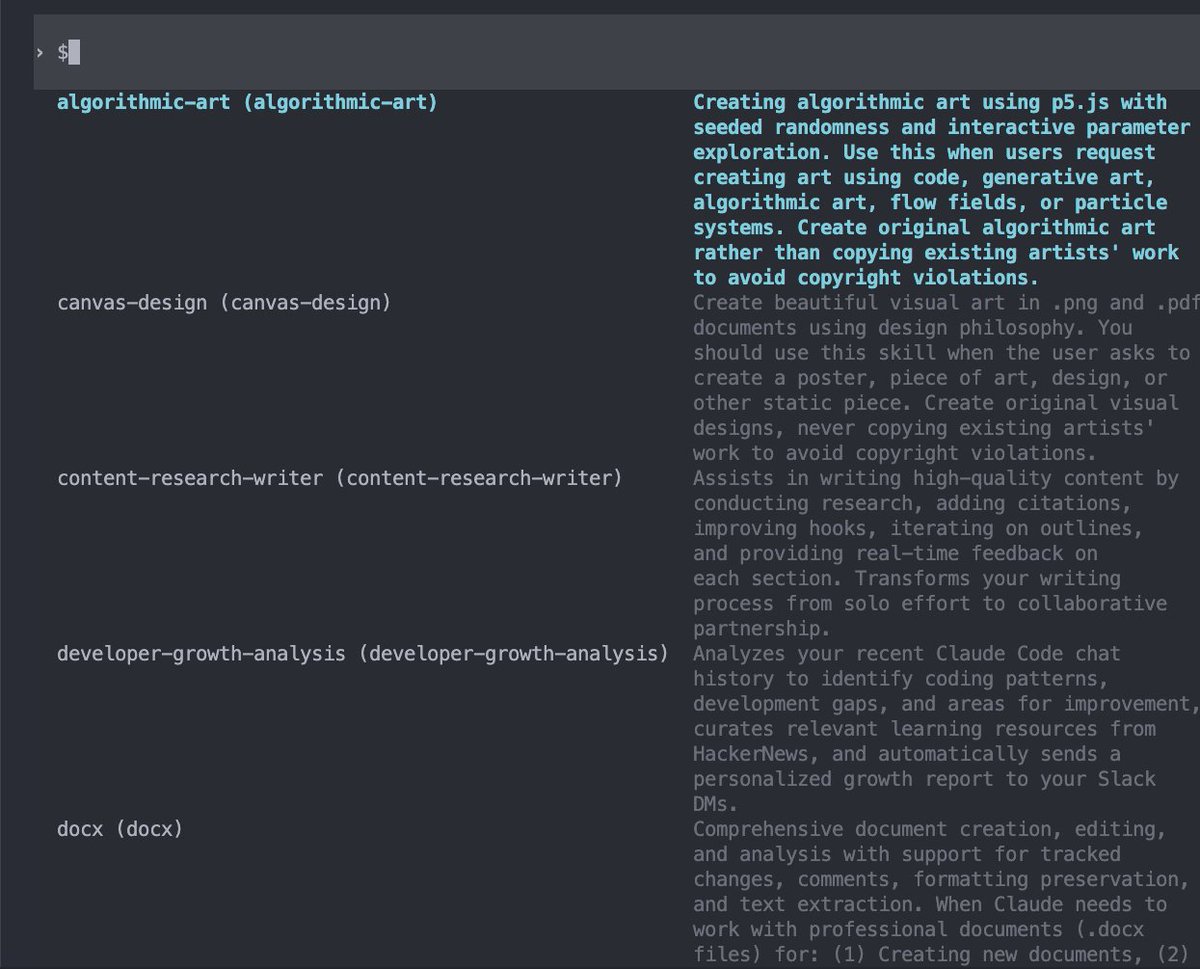Select the content-research-writer (content-research-writer) entry
The width and height of the screenshot is (1200, 969).
coord(340,478)
